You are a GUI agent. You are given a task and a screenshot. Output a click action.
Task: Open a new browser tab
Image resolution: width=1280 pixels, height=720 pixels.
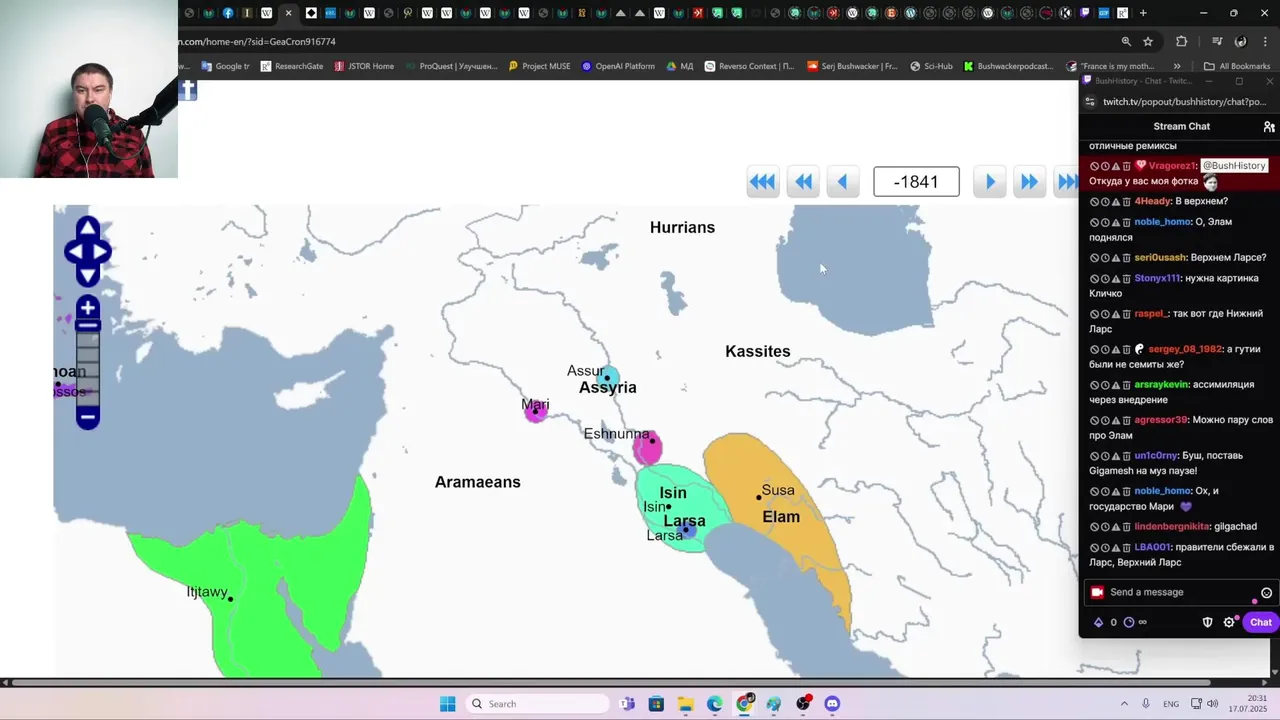(1143, 13)
